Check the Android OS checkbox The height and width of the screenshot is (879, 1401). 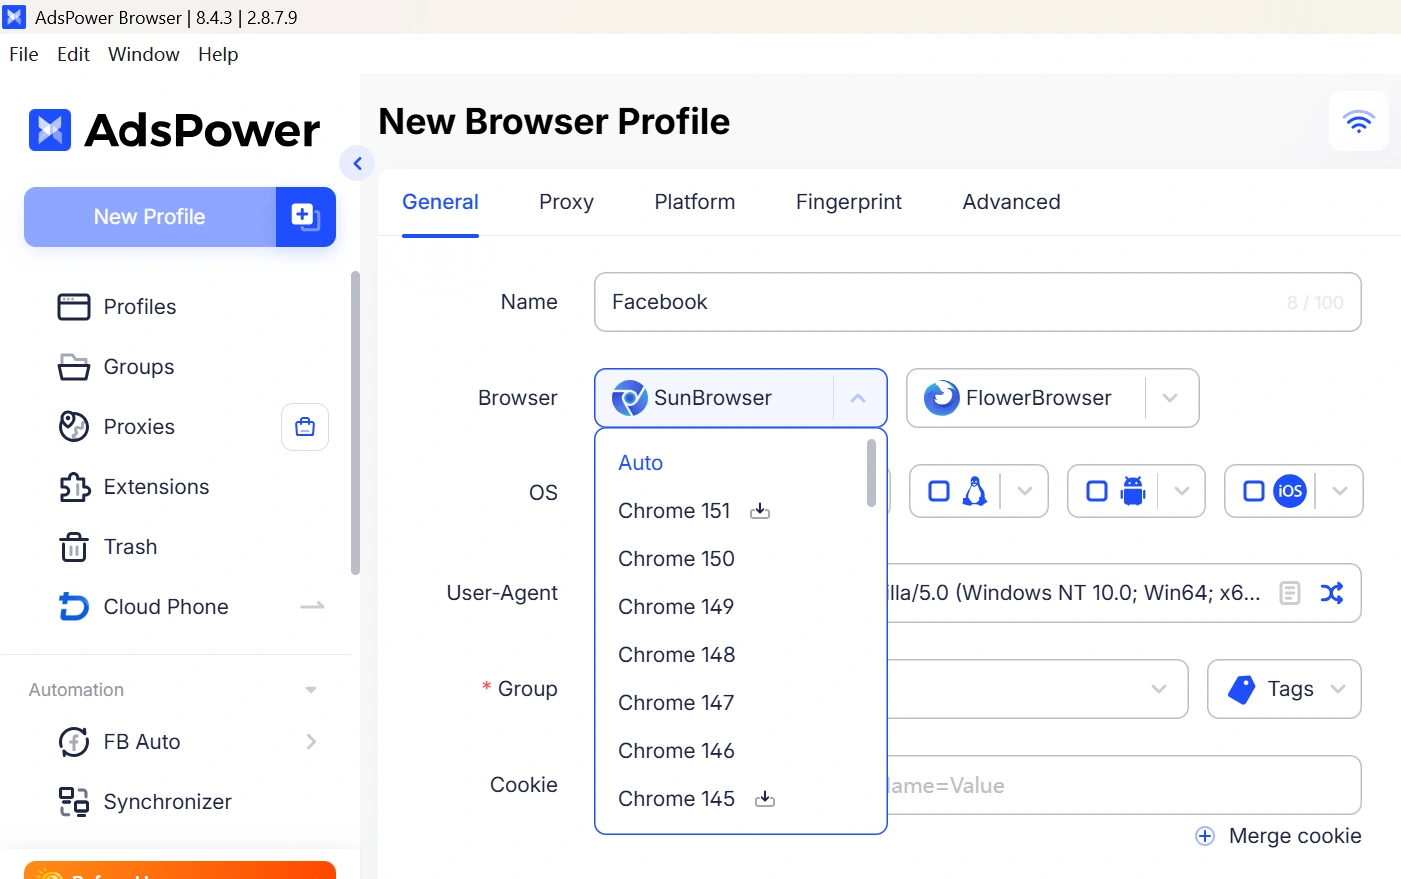click(1097, 491)
